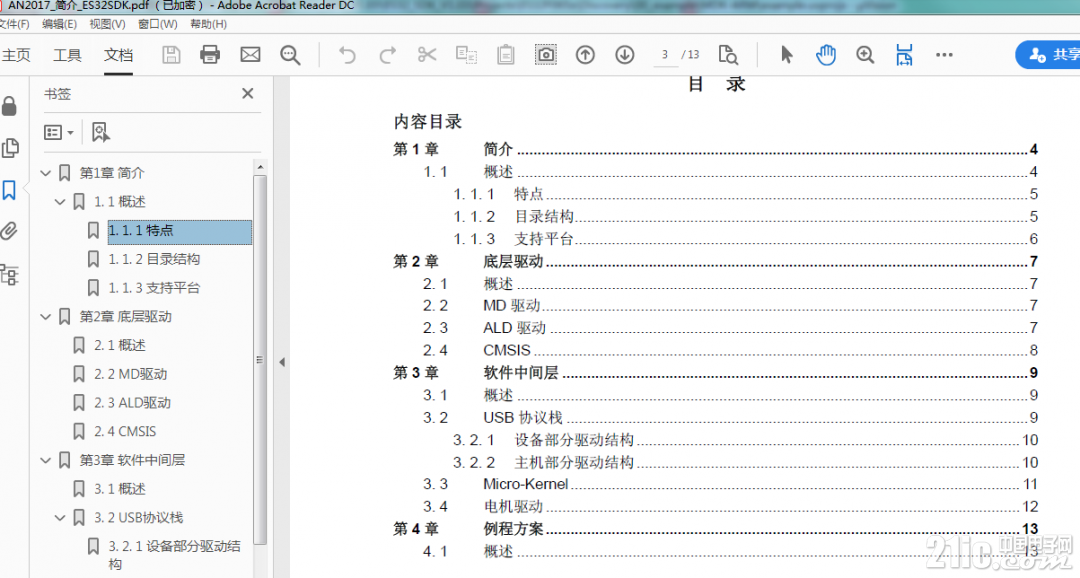The width and height of the screenshot is (1080, 578).
Task: Follow contents link 3.3 Micro-Kernel
Action: pyautogui.click(x=730, y=484)
